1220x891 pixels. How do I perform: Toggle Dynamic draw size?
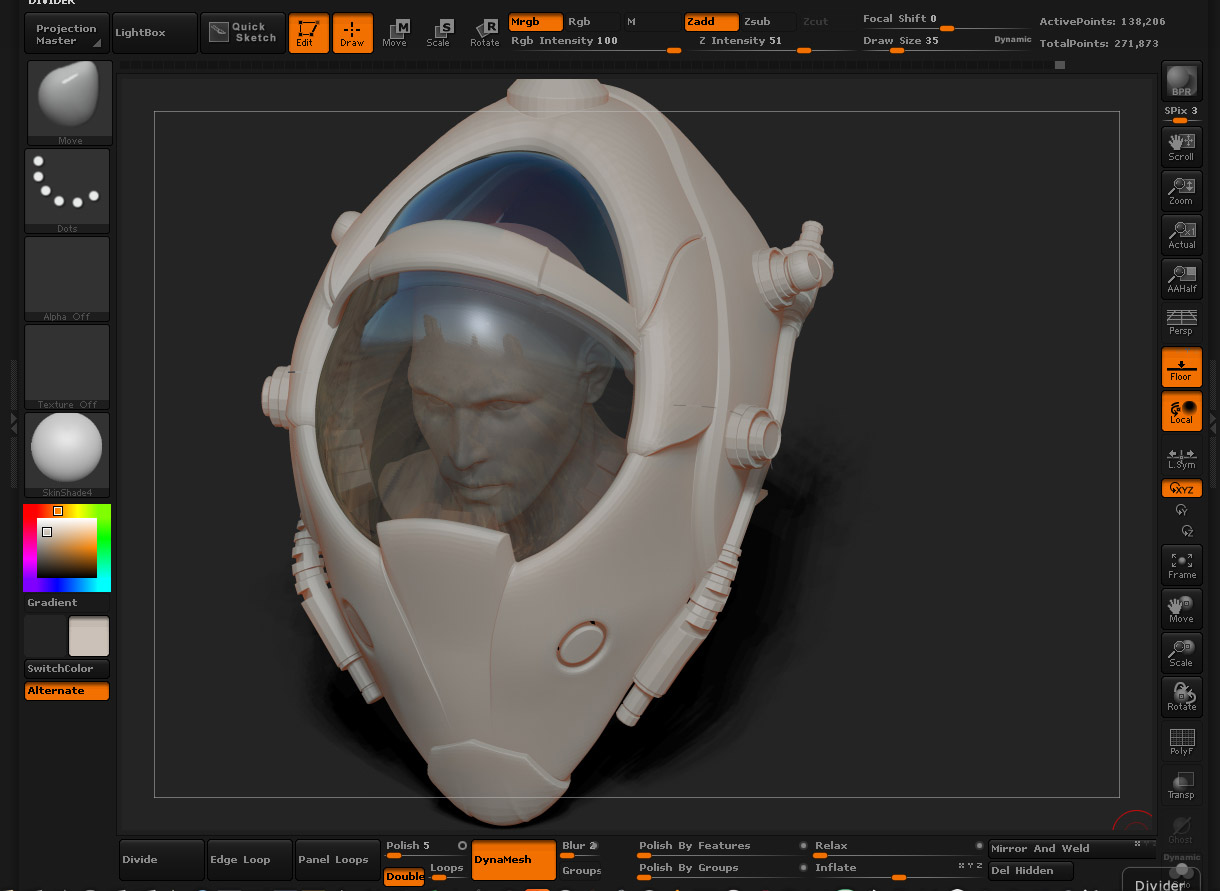pos(1013,40)
